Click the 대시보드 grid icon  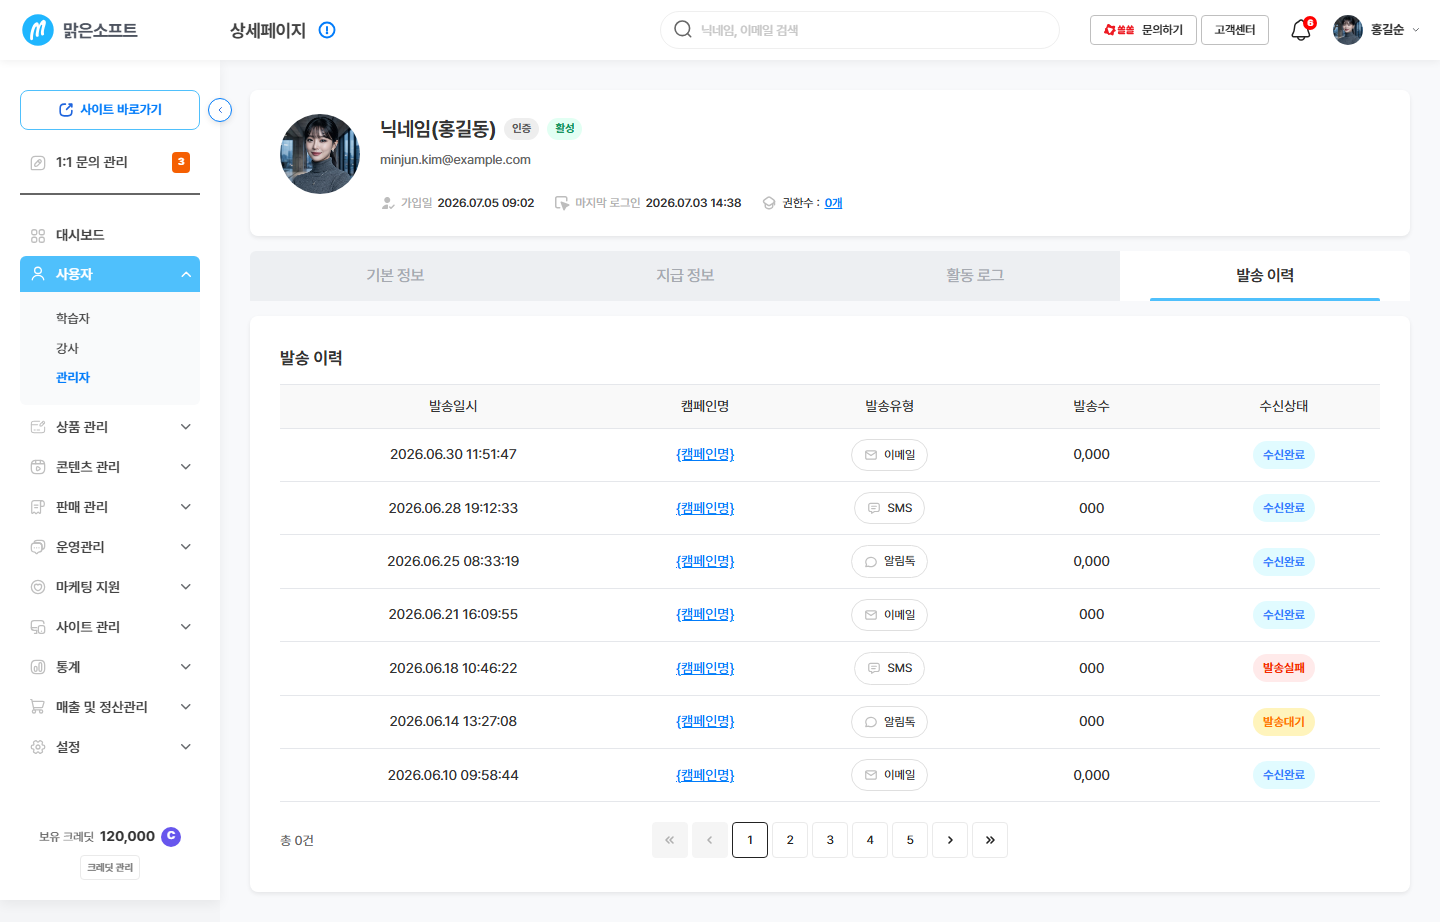point(38,235)
